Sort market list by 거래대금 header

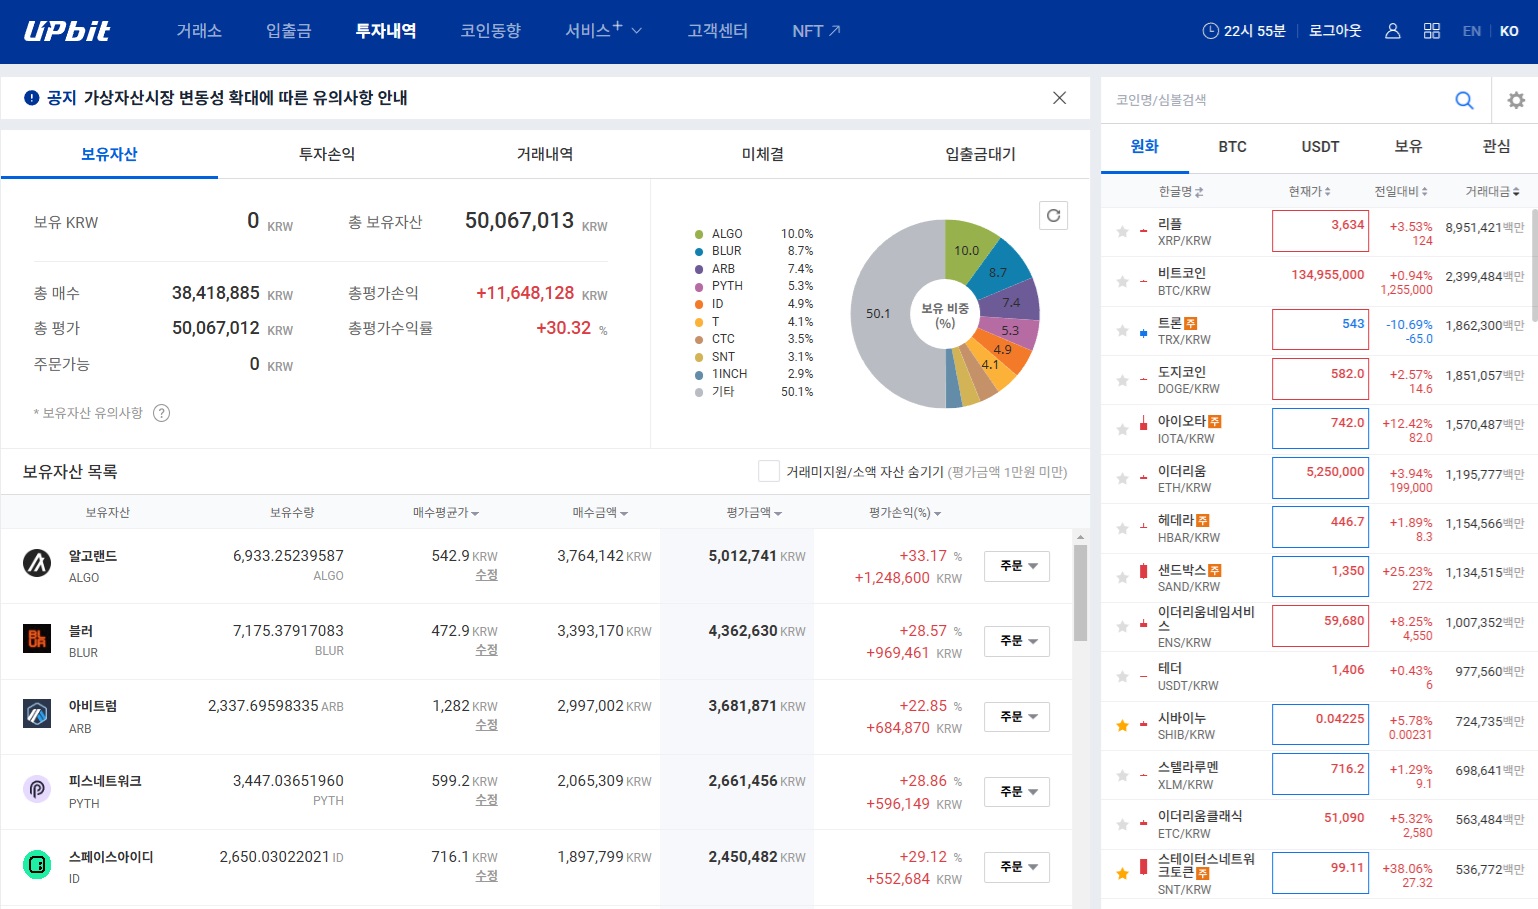click(1492, 191)
